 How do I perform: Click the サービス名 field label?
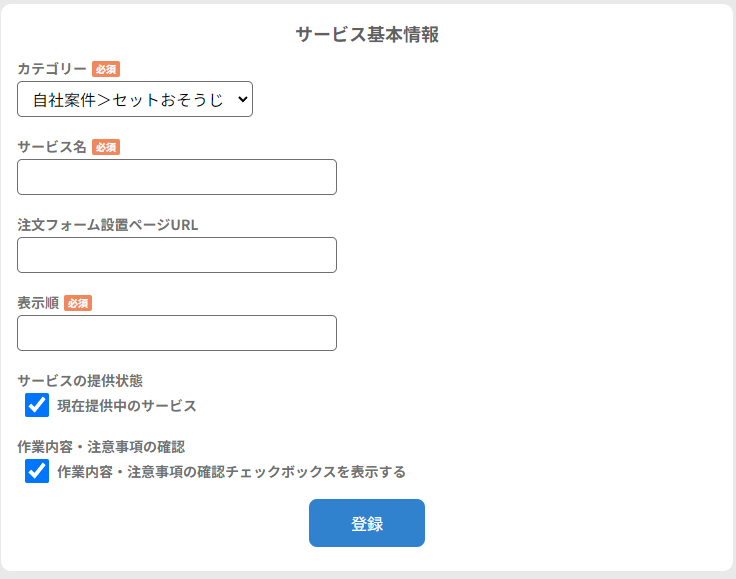coord(52,147)
